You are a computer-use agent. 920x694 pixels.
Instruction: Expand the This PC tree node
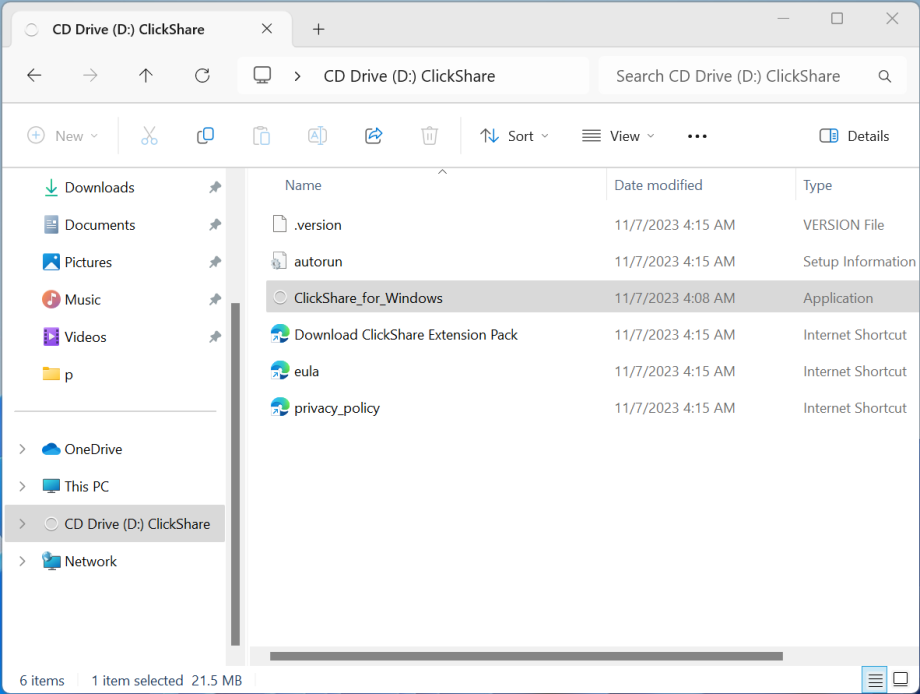click(x=22, y=486)
